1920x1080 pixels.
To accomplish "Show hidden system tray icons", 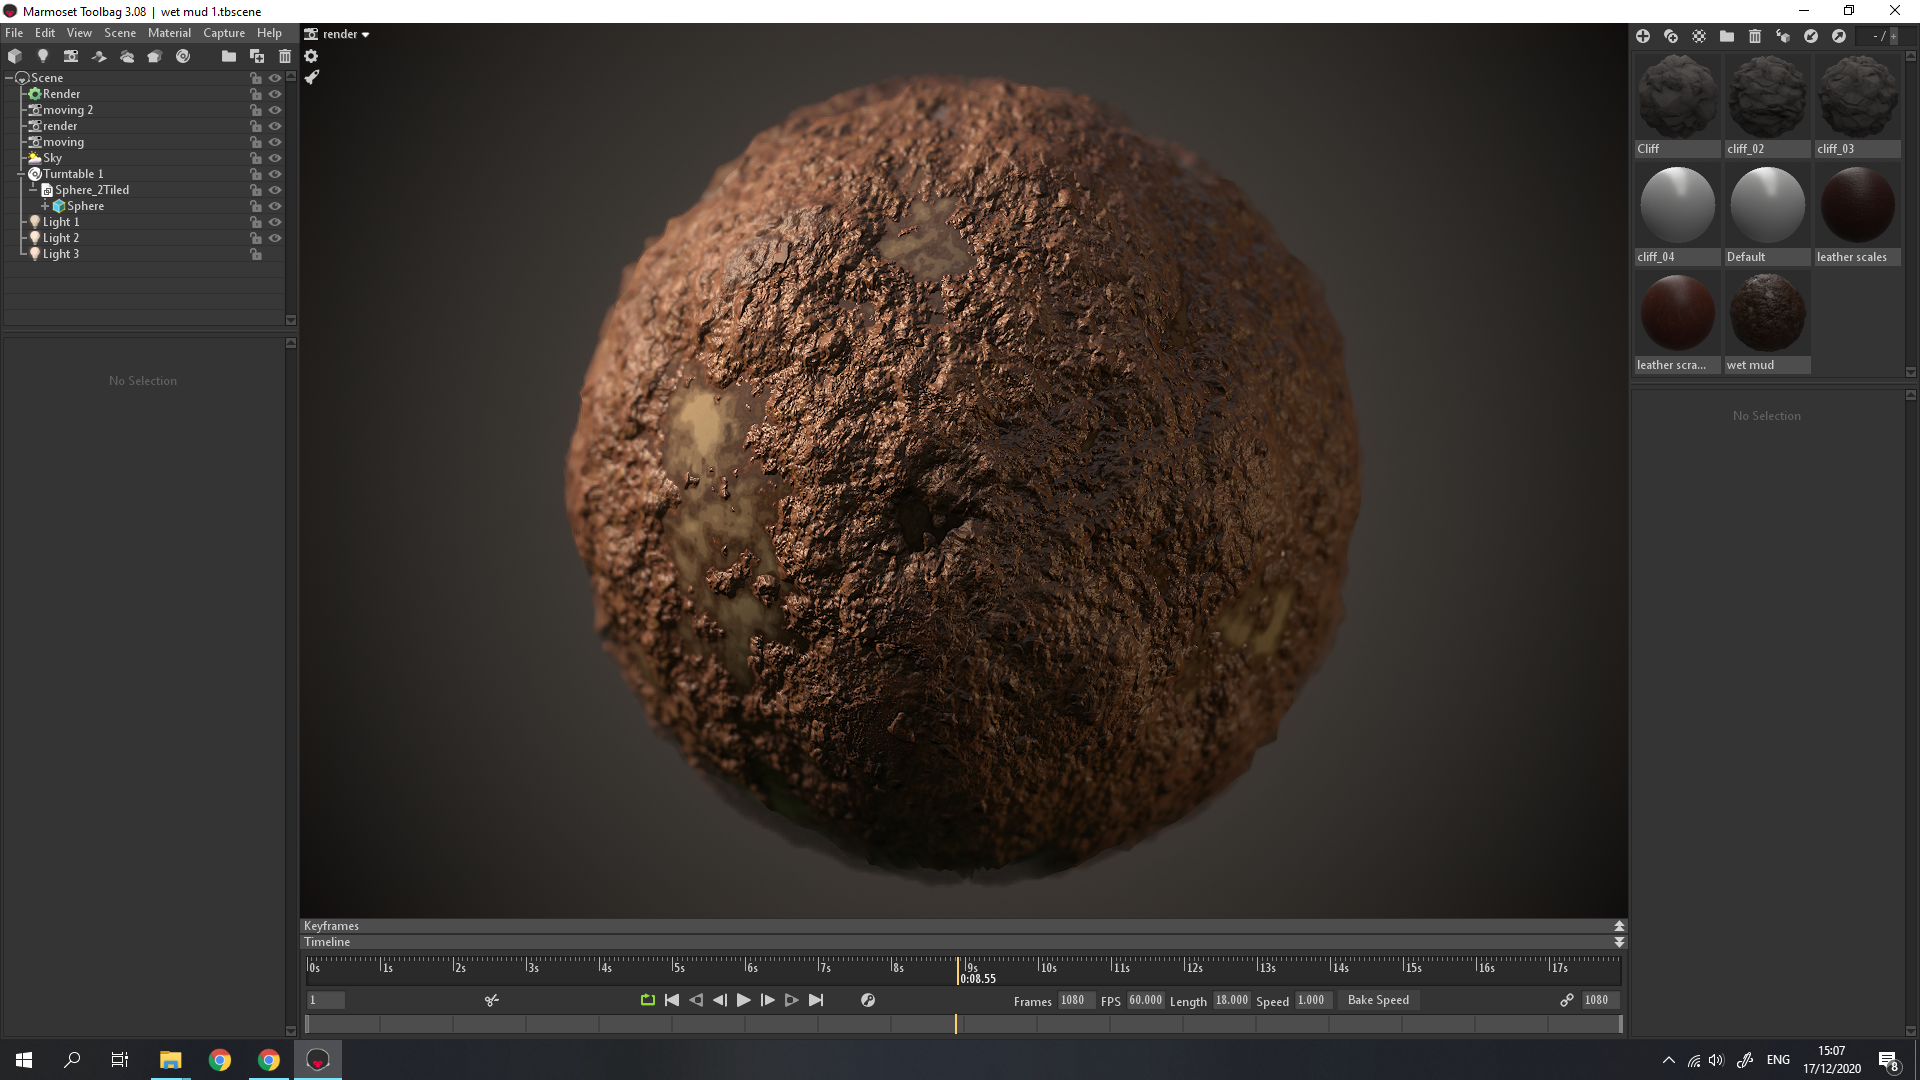I will click(1668, 1060).
